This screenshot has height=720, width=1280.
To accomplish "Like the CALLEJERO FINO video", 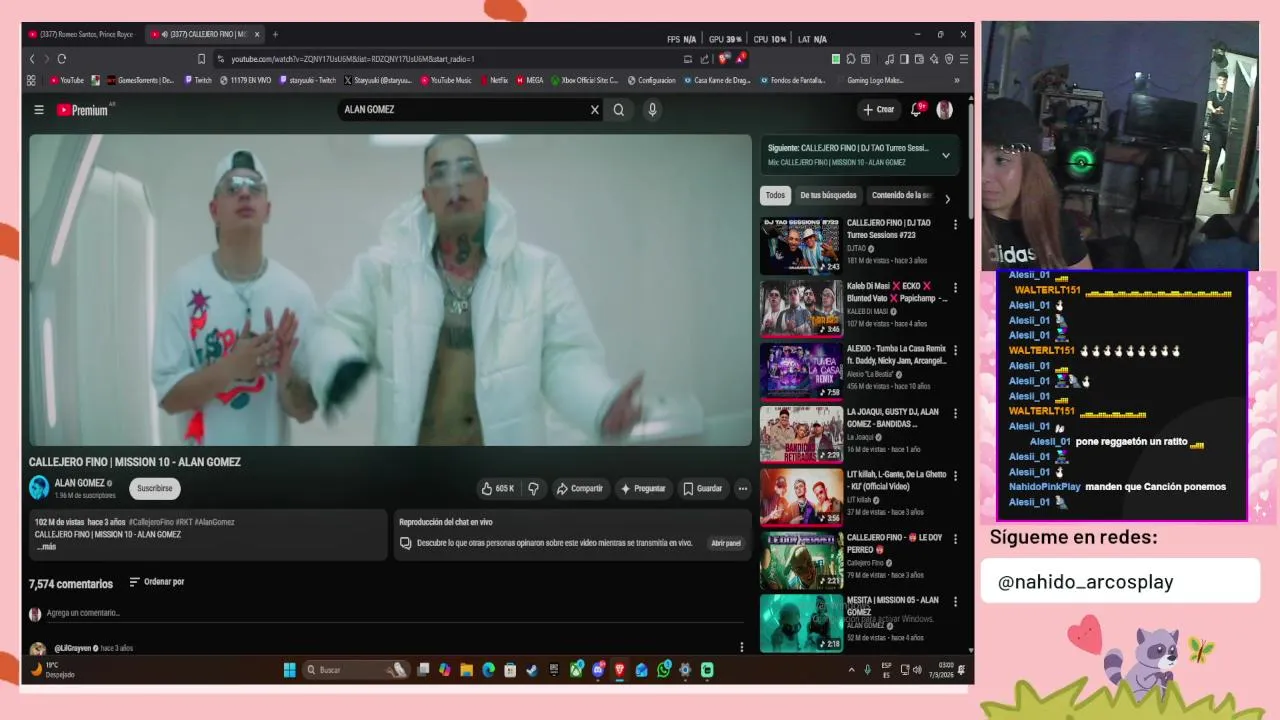I will tap(498, 489).
